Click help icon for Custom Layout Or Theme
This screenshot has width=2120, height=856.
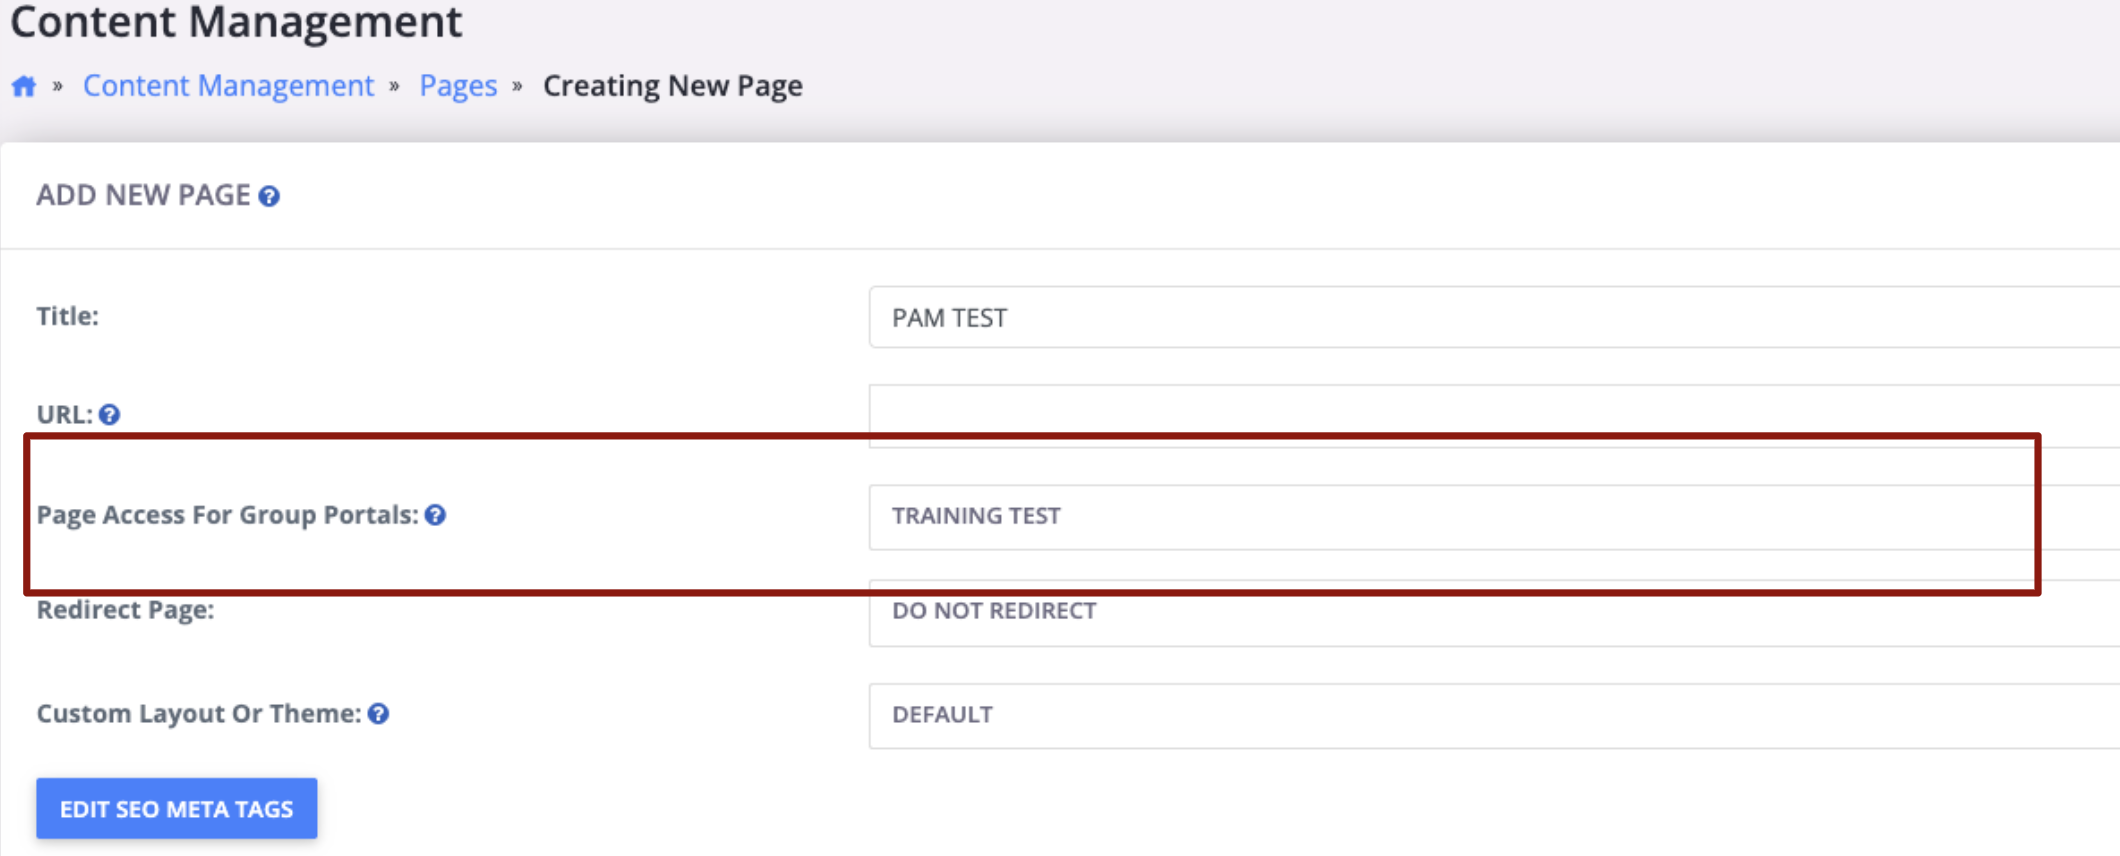tap(378, 714)
